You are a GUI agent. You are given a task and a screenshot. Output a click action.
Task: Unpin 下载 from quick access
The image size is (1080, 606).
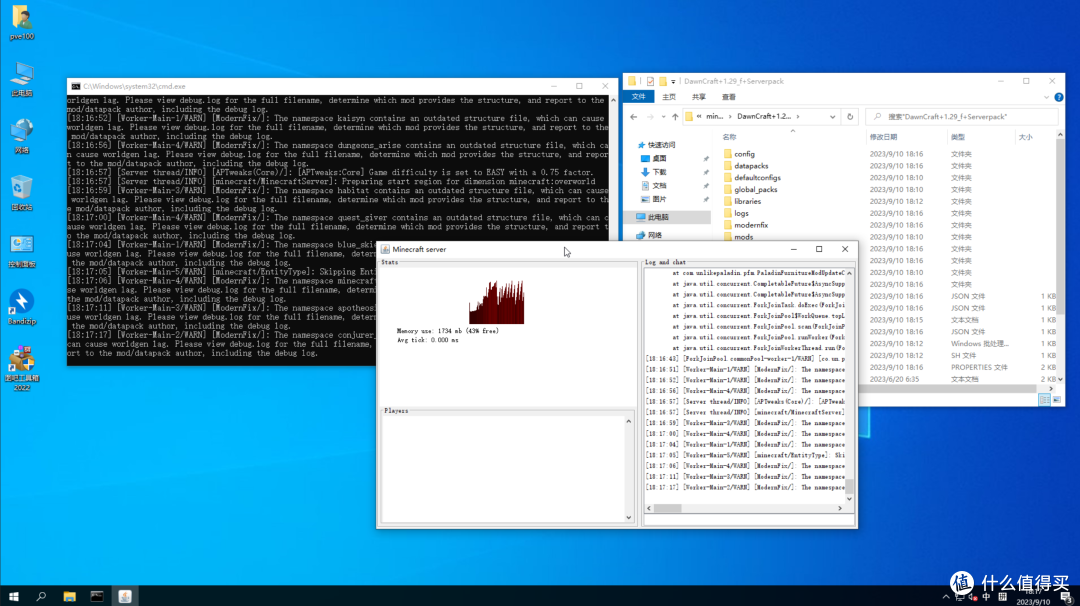(706, 172)
